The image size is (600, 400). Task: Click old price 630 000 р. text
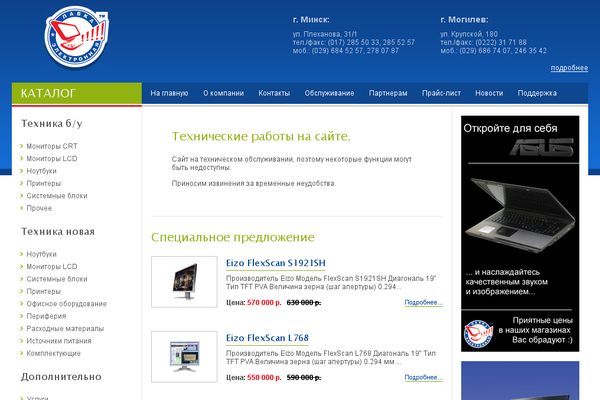pyautogui.click(x=304, y=302)
